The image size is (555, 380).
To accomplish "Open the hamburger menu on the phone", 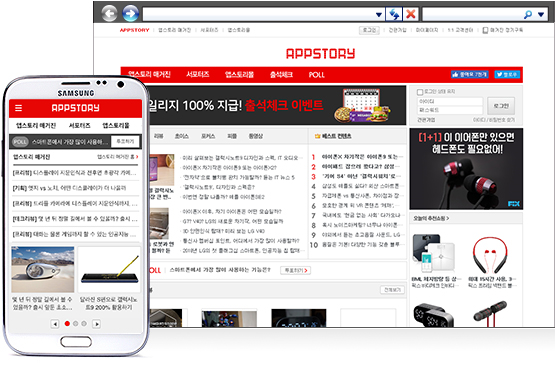I will tap(18, 108).
